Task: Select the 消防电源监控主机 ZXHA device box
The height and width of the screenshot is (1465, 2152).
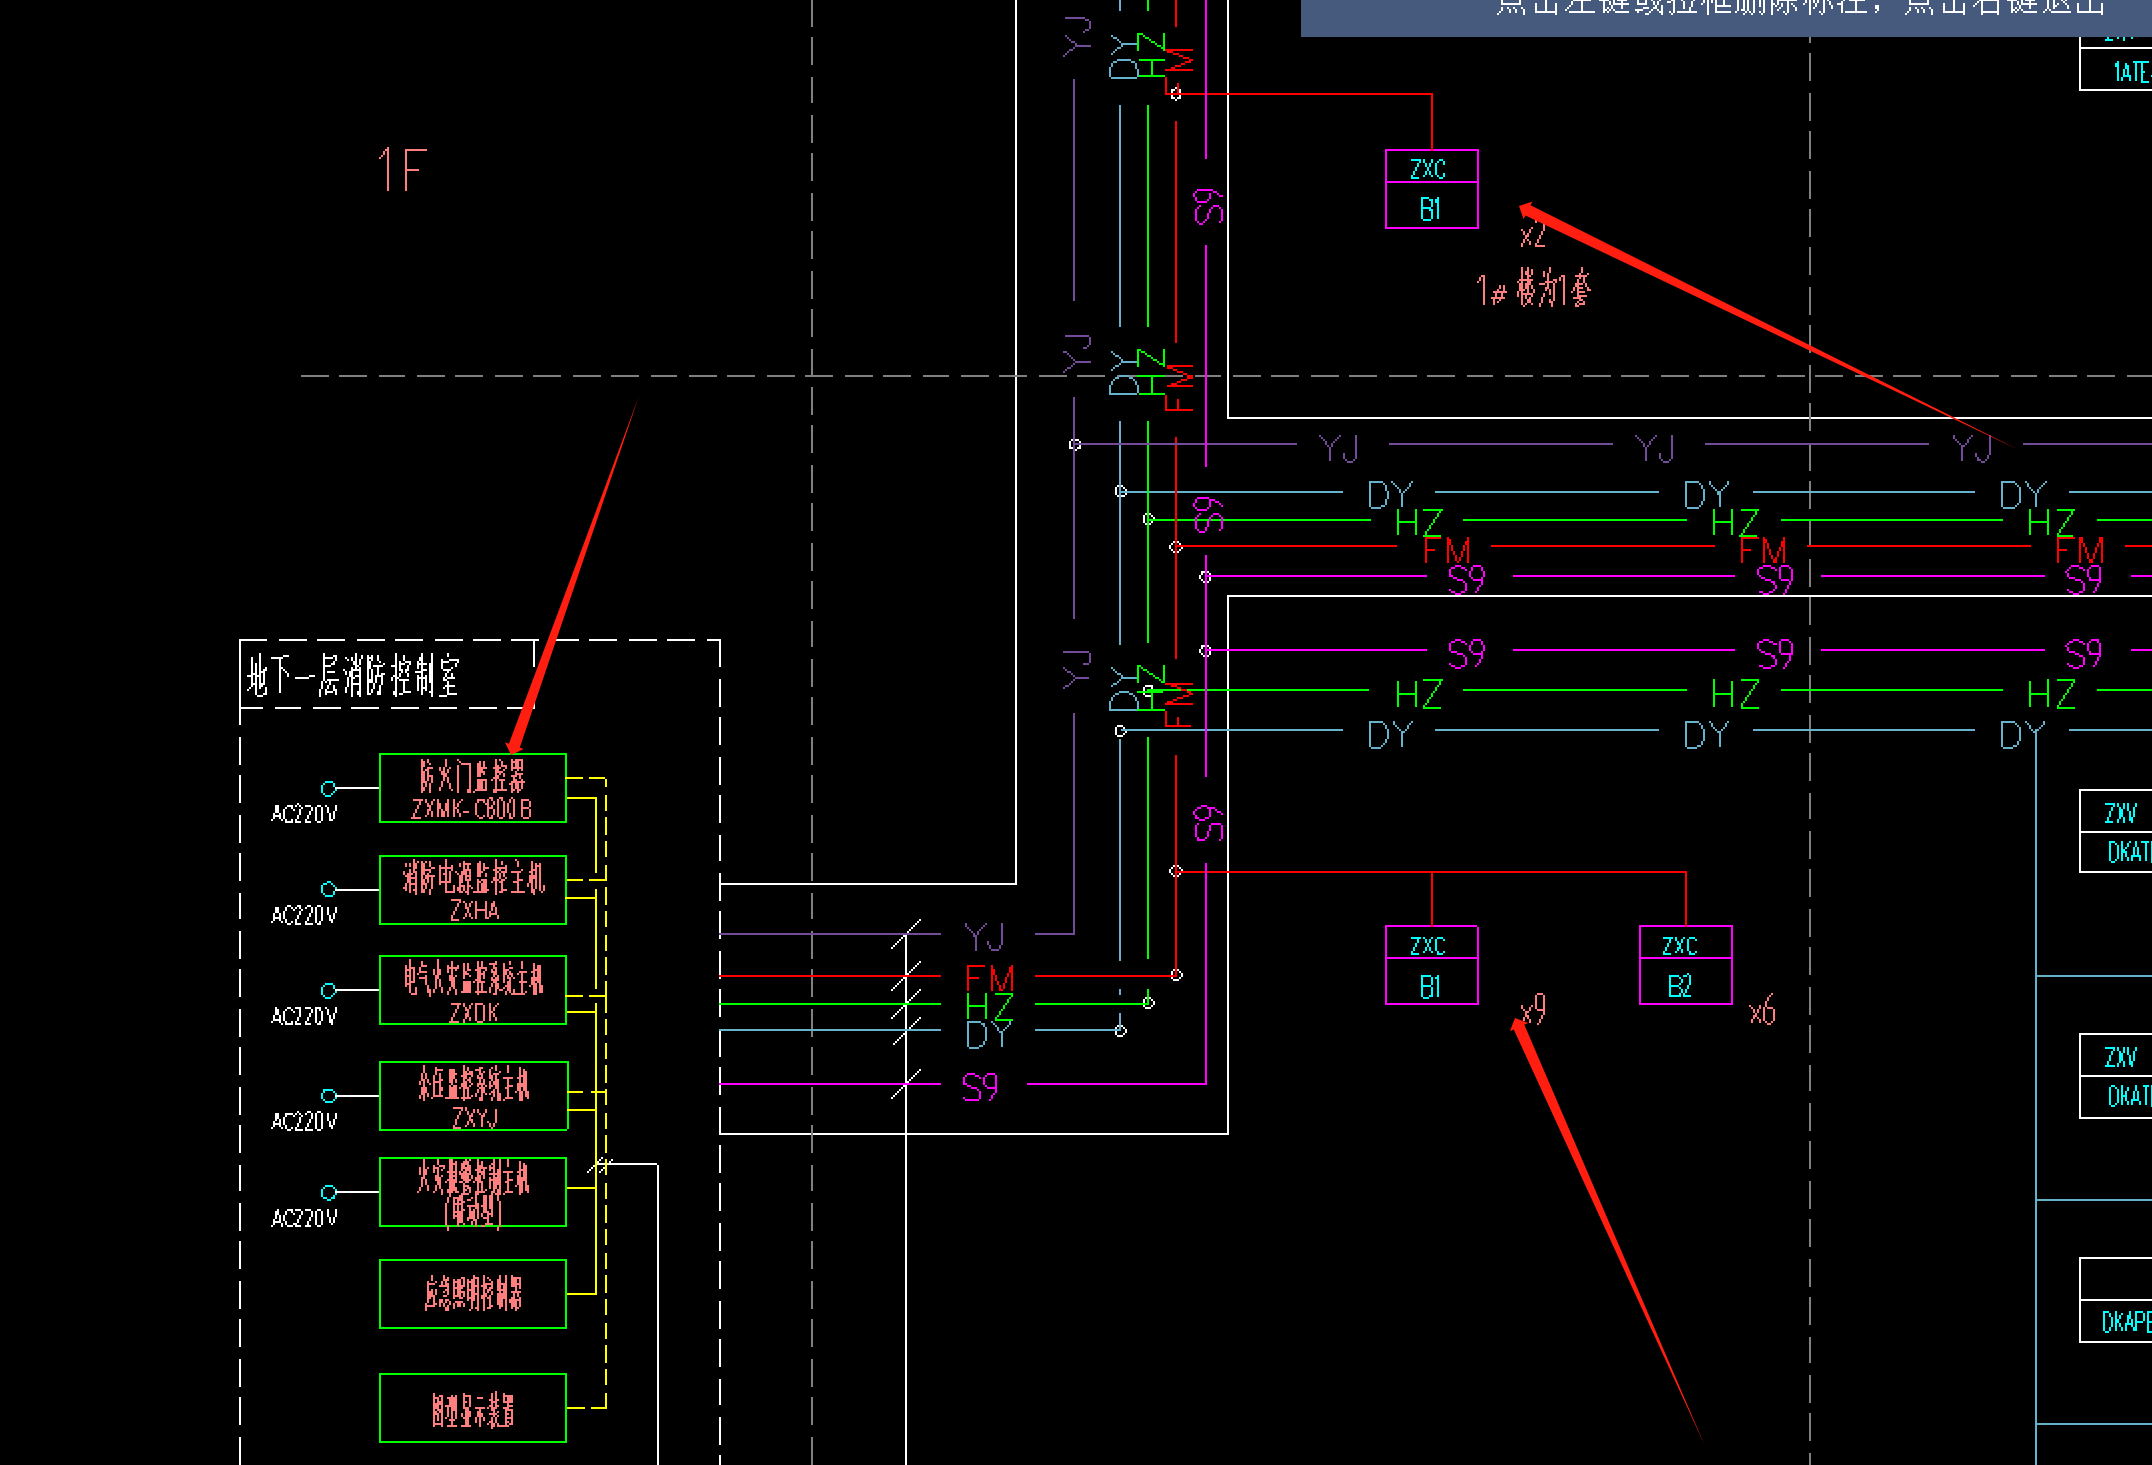Action: click(473, 890)
